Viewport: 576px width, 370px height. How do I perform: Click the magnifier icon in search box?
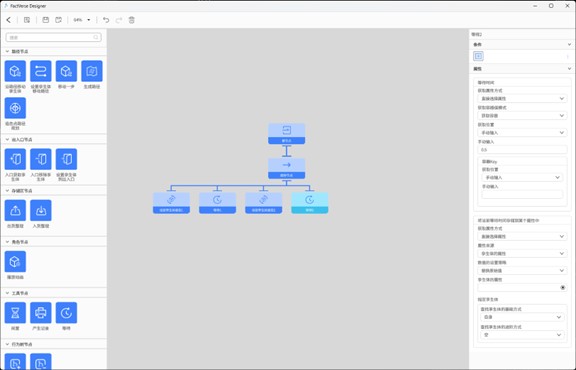point(96,37)
